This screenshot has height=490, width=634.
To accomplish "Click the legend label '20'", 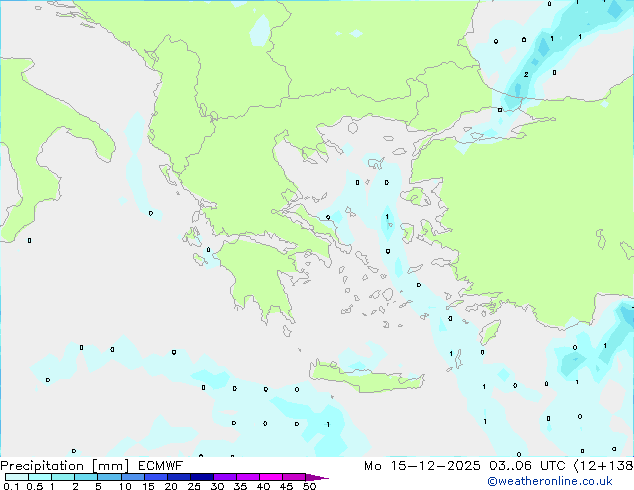I will 171,486.
